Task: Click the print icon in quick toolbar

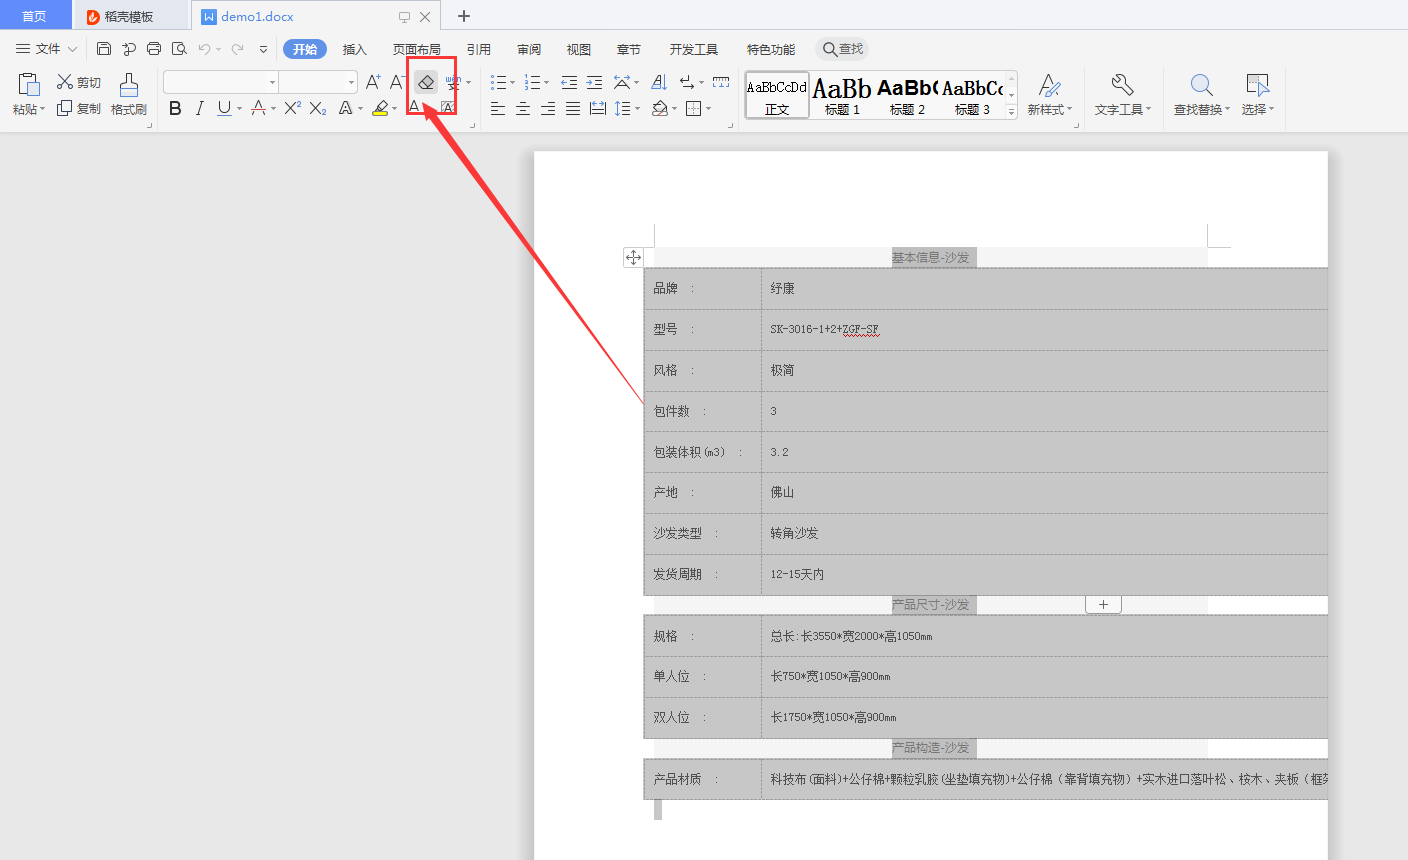Action: tap(154, 49)
